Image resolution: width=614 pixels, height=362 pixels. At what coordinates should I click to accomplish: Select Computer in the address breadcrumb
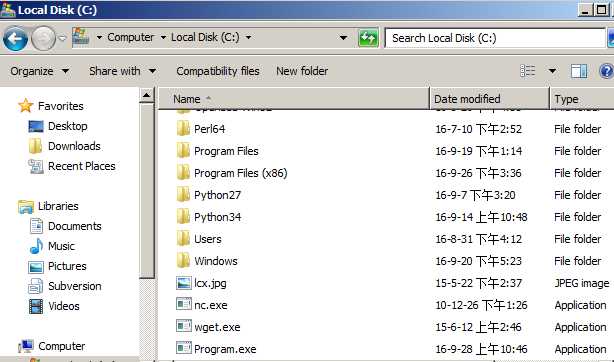tap(130, 38)
